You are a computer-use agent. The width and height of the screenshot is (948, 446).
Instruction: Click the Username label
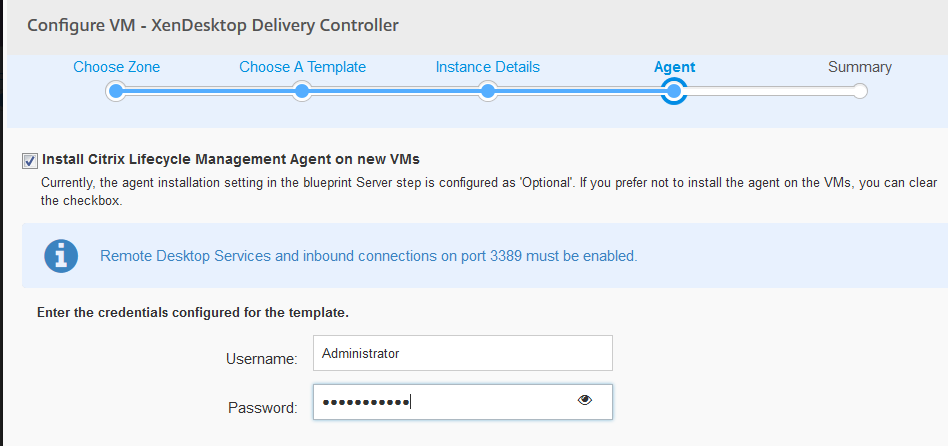point(262,358)
